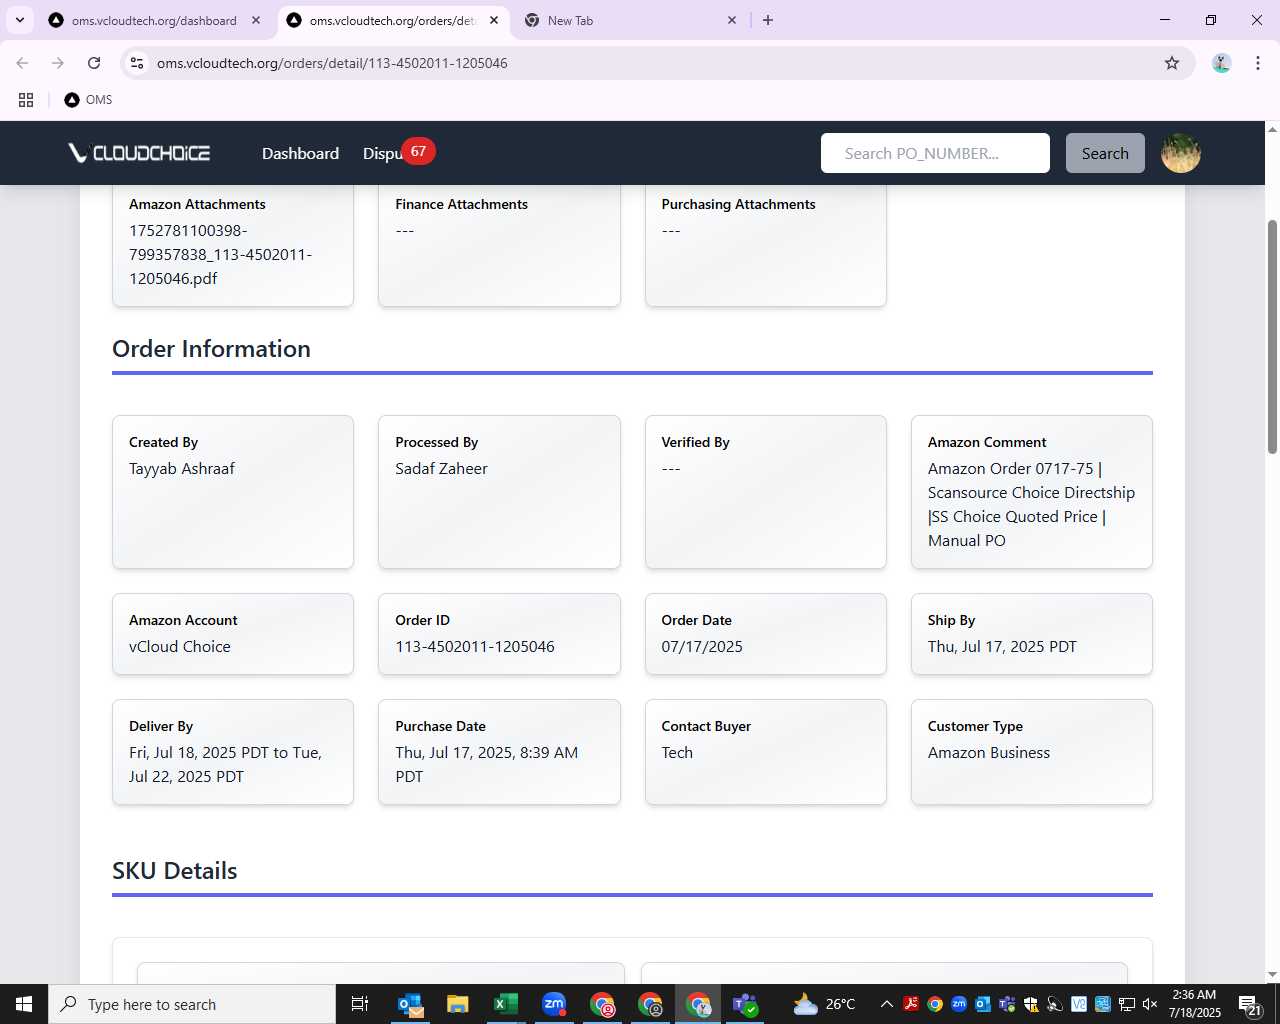Viewport: 1280px width, 1024px height.
Task: Click the address bar URL
Action: (x=332, y=63)
